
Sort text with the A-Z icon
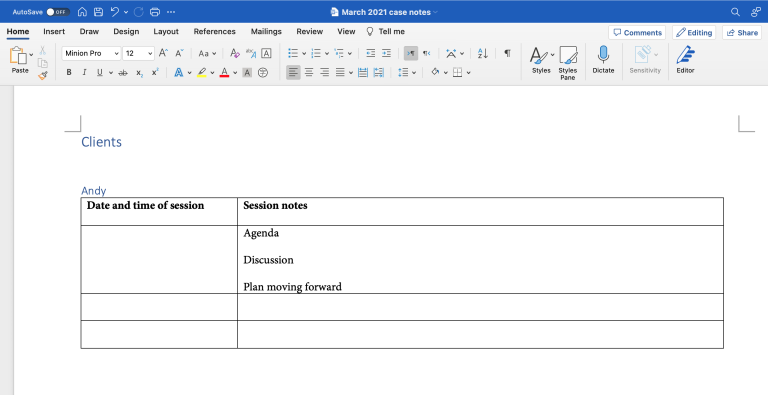[x=482, y=53]
